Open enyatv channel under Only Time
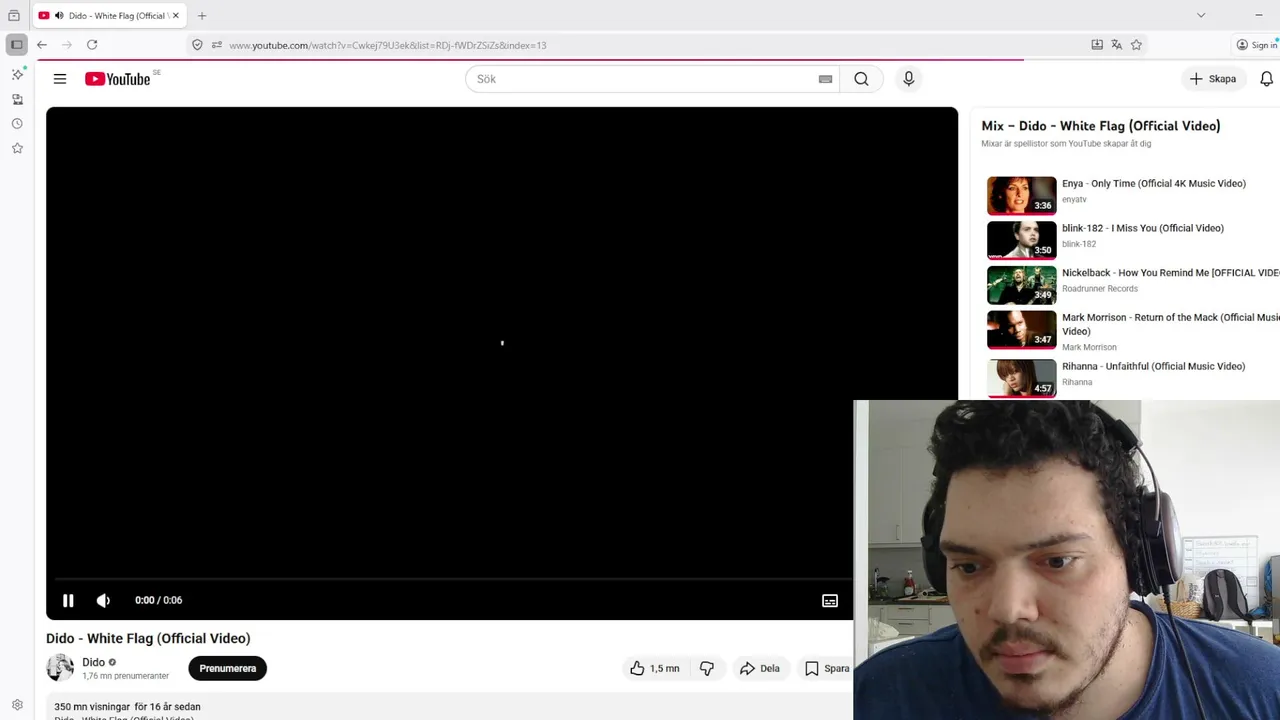 [1074, 199]
